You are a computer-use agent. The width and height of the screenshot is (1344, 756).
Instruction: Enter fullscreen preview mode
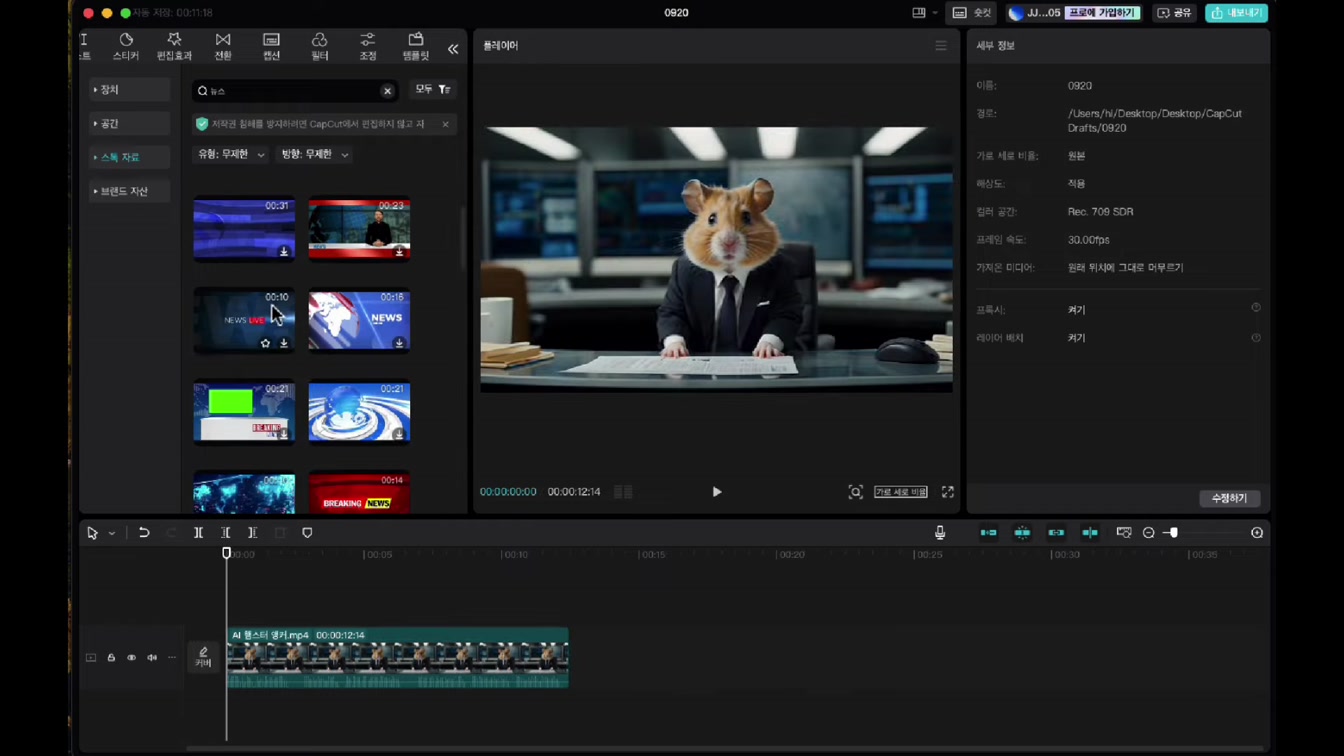[948, 492]
